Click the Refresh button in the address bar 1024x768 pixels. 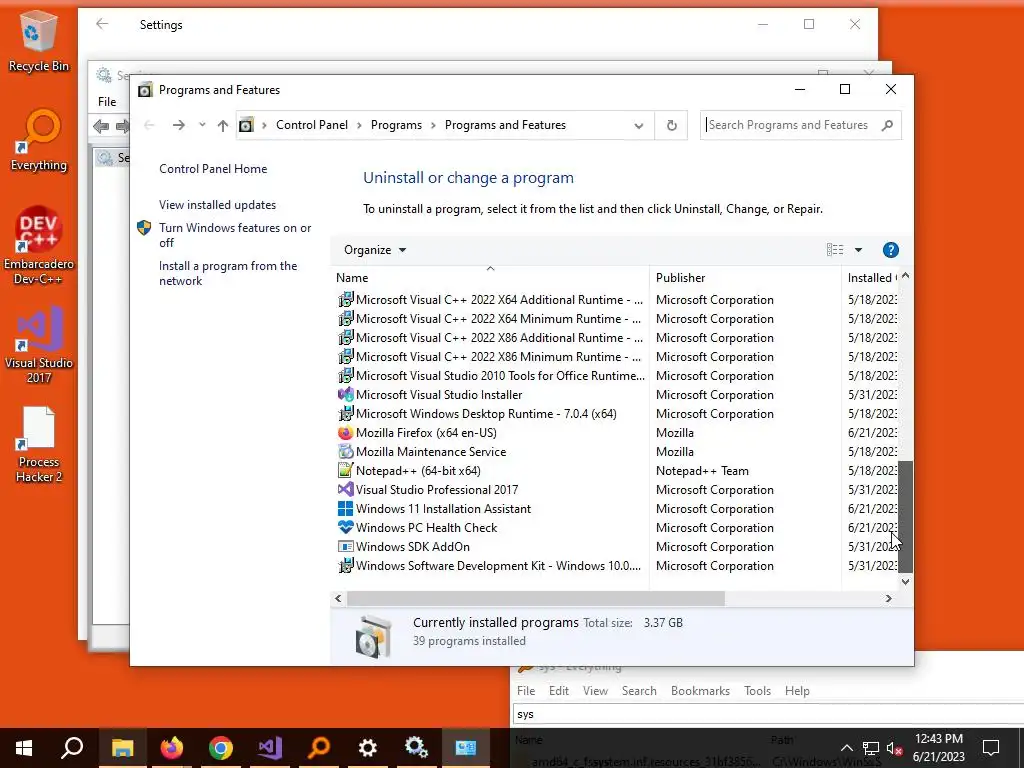(671, 125)
